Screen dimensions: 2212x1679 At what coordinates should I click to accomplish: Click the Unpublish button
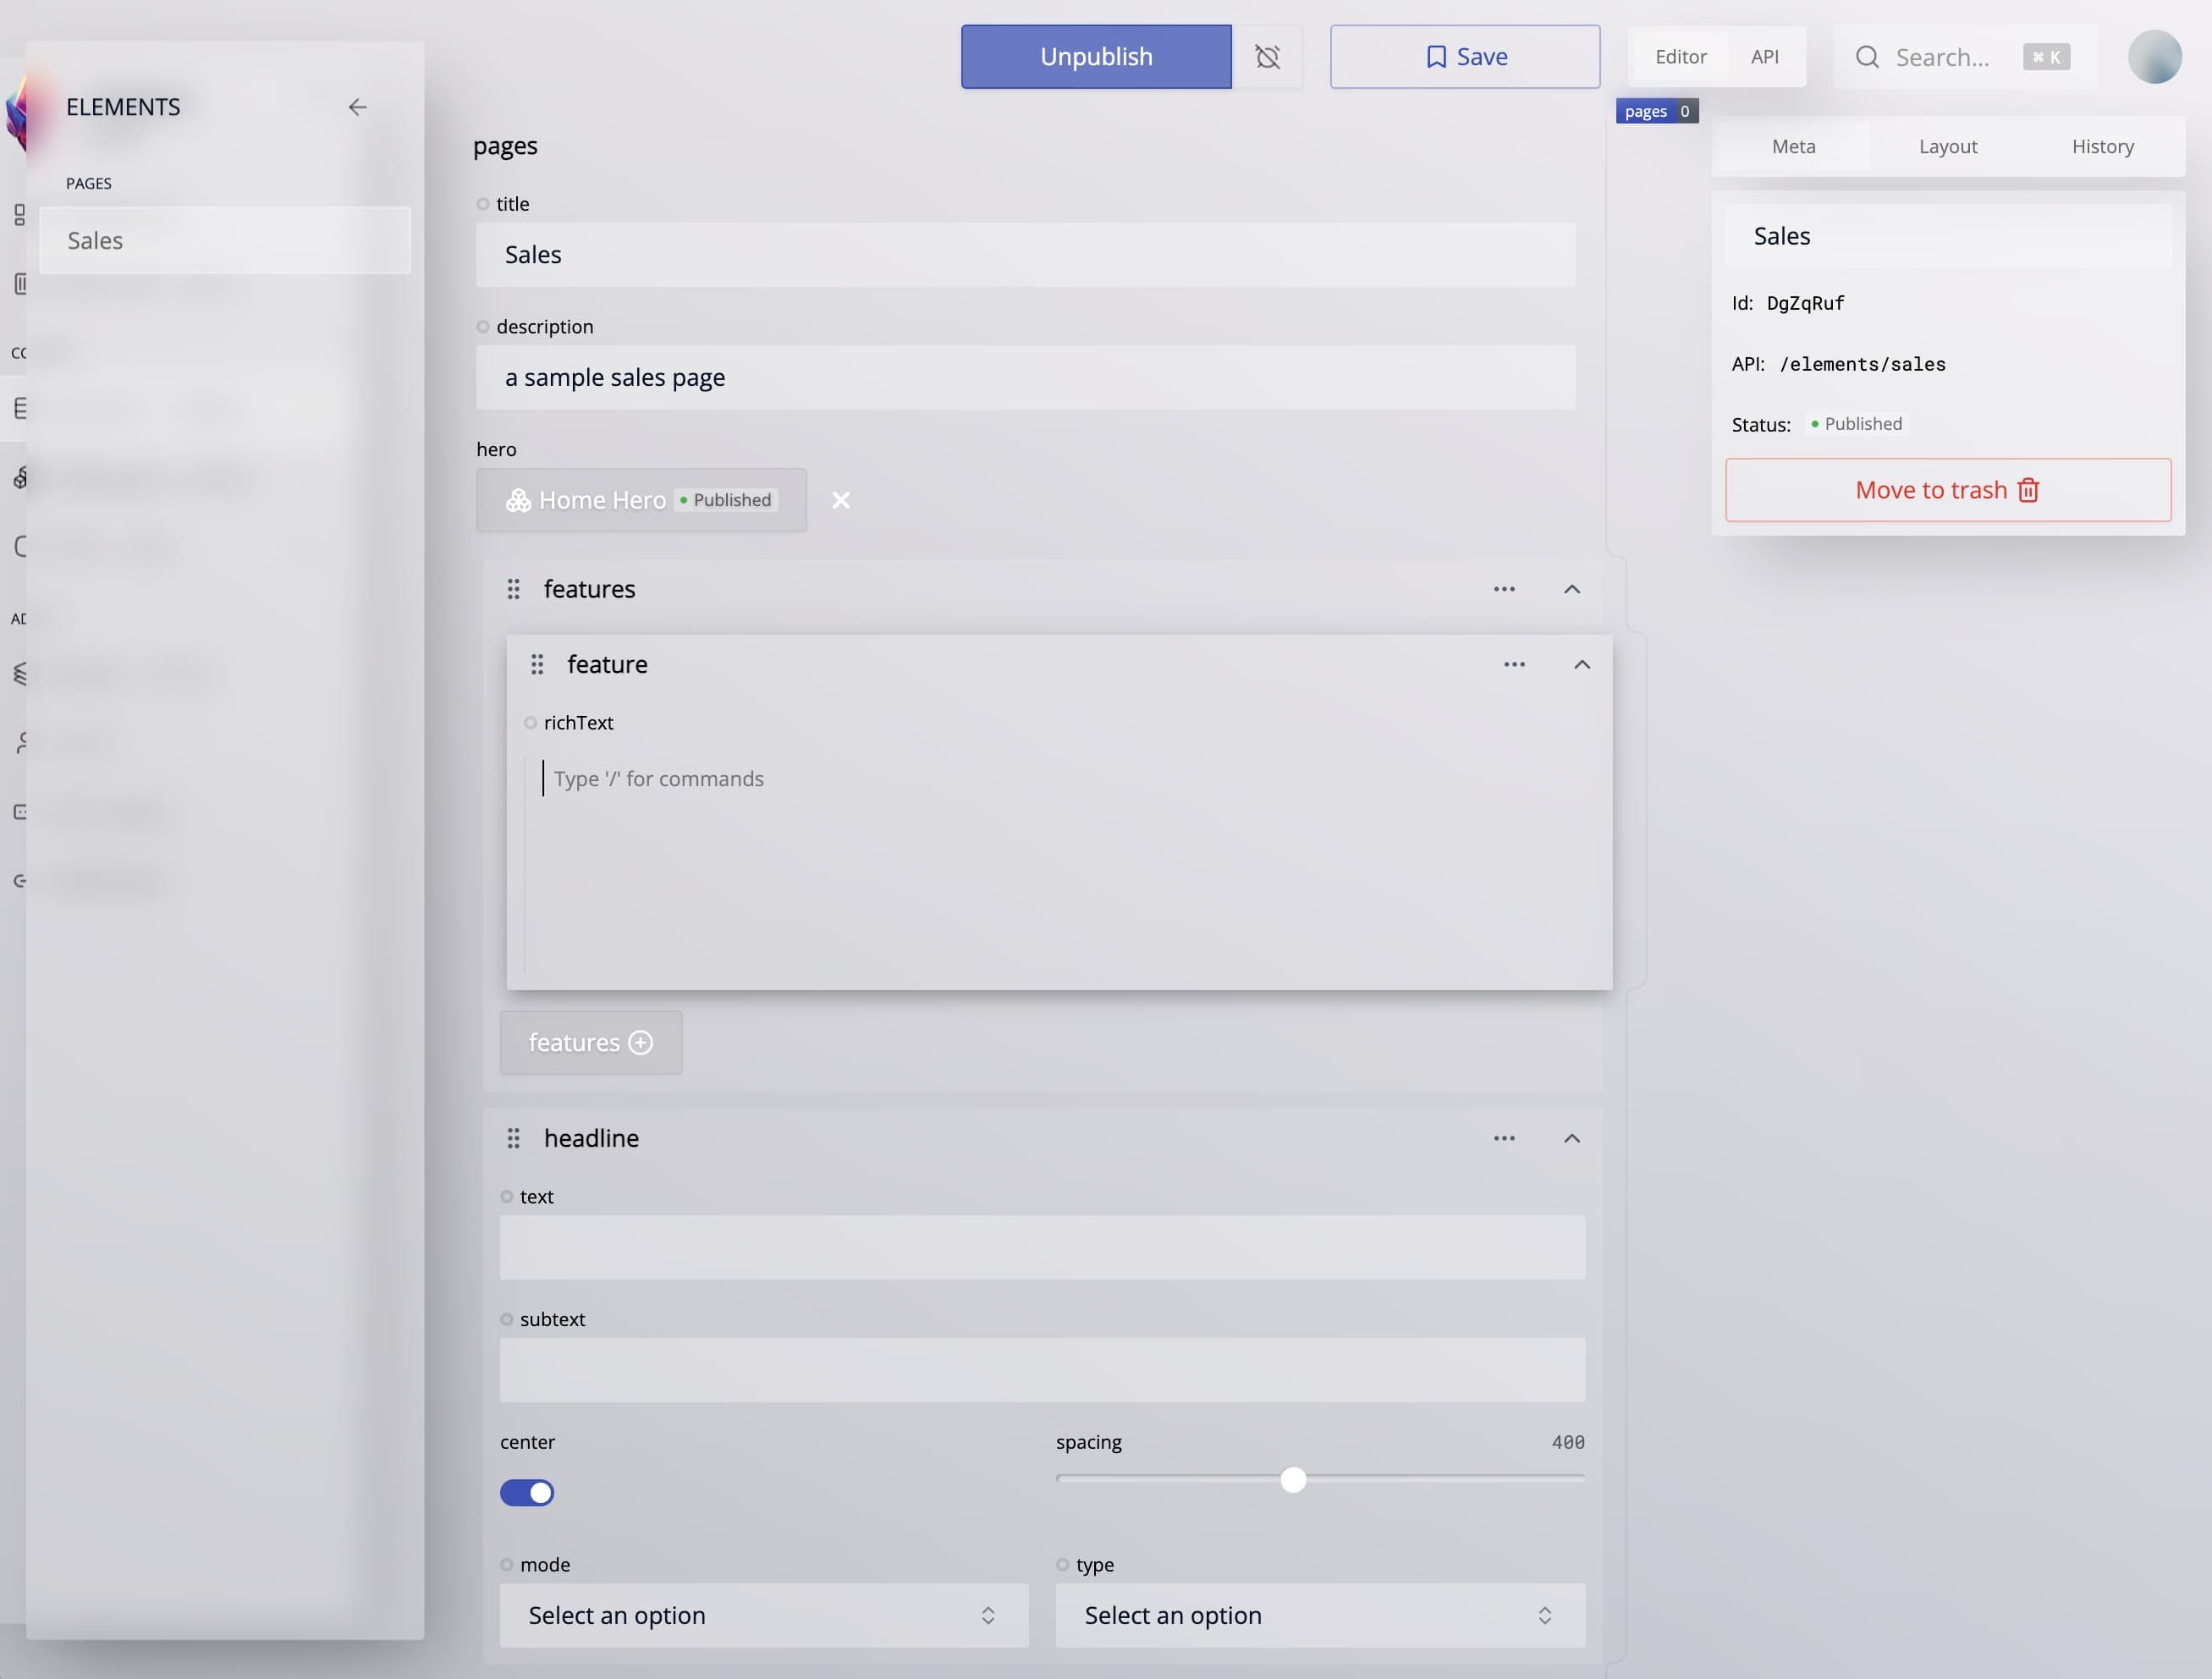click(x=1095, y=55)
